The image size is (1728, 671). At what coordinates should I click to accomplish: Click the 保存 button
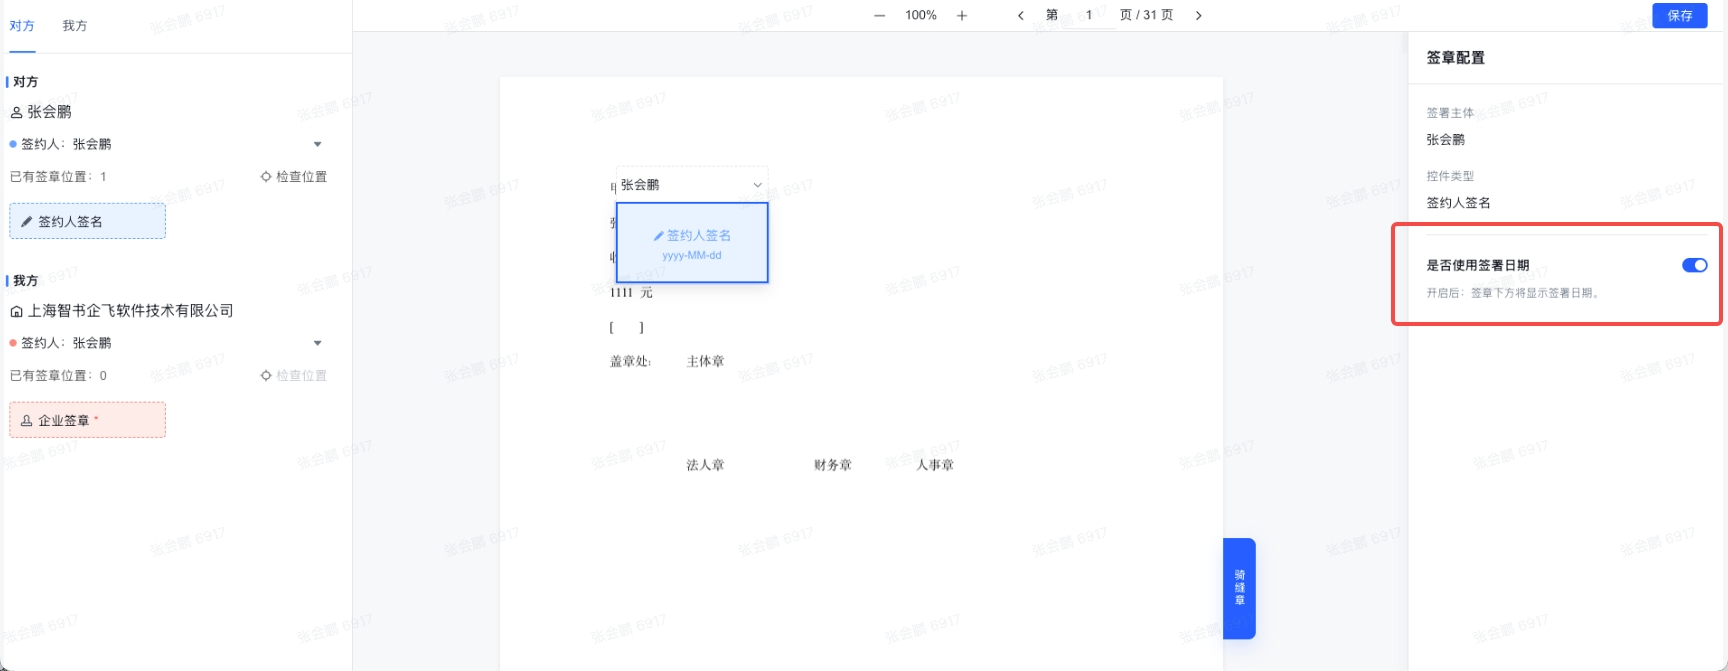1680,15
